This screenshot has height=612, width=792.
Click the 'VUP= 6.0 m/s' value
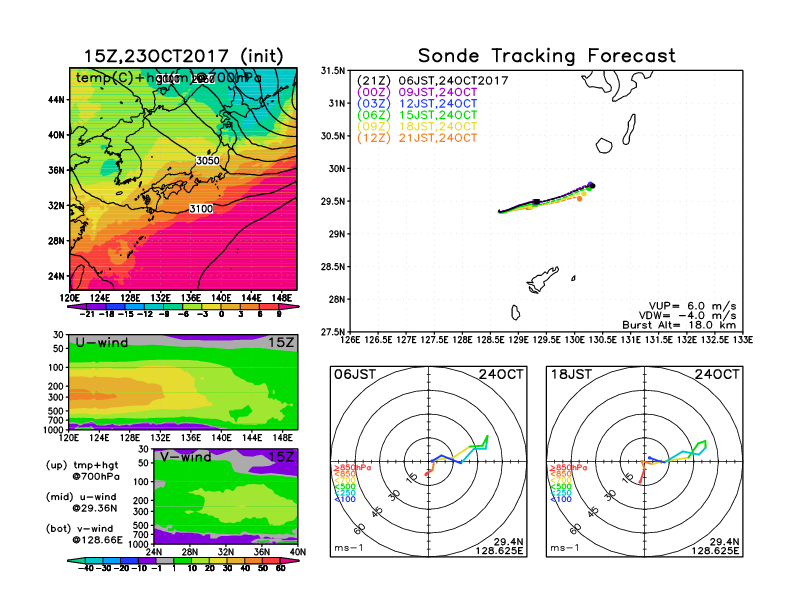(692, 306)
